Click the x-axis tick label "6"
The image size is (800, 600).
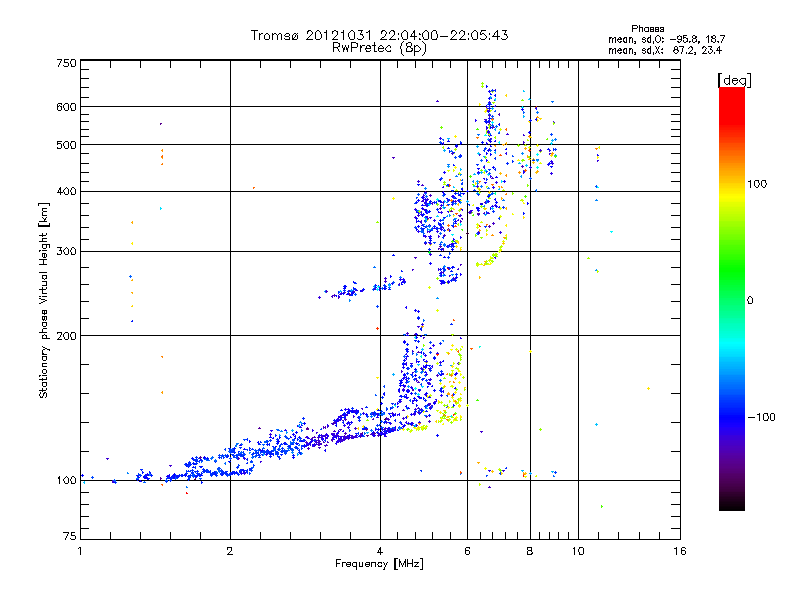click(467, 551)
